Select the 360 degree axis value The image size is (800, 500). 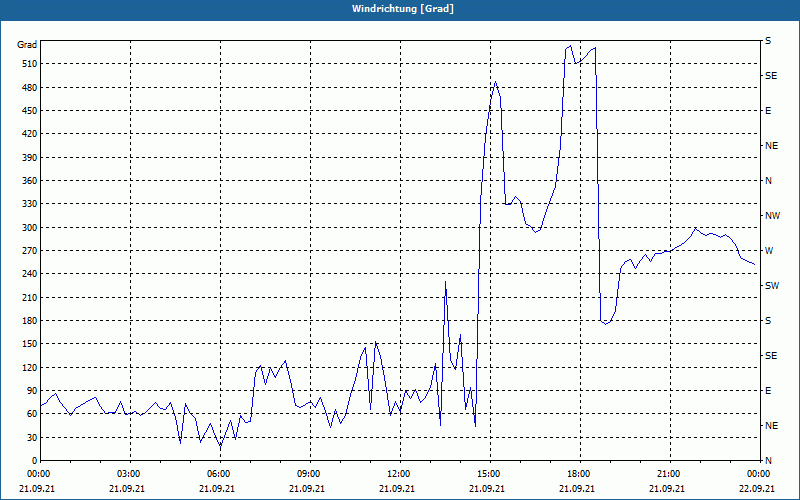coord(30,181)
